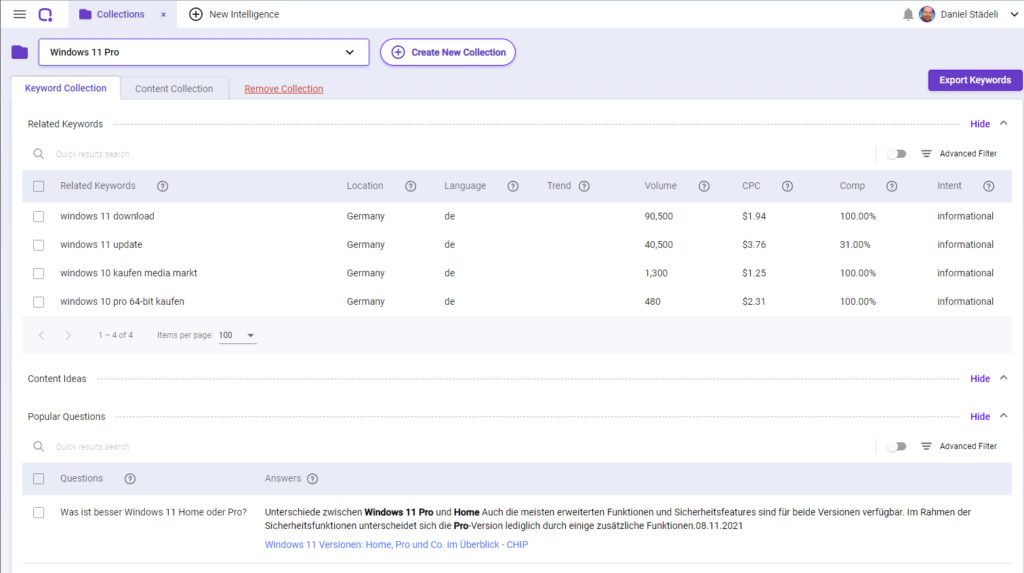
Task: Click Export Keywords button
Action: pyautogui.click(x=975, y=80)
